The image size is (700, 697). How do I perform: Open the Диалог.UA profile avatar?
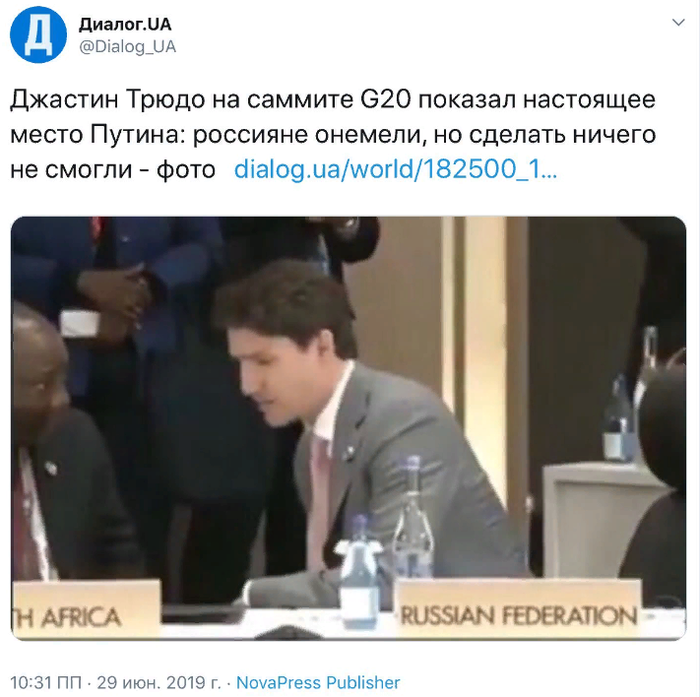click(38, 34)
